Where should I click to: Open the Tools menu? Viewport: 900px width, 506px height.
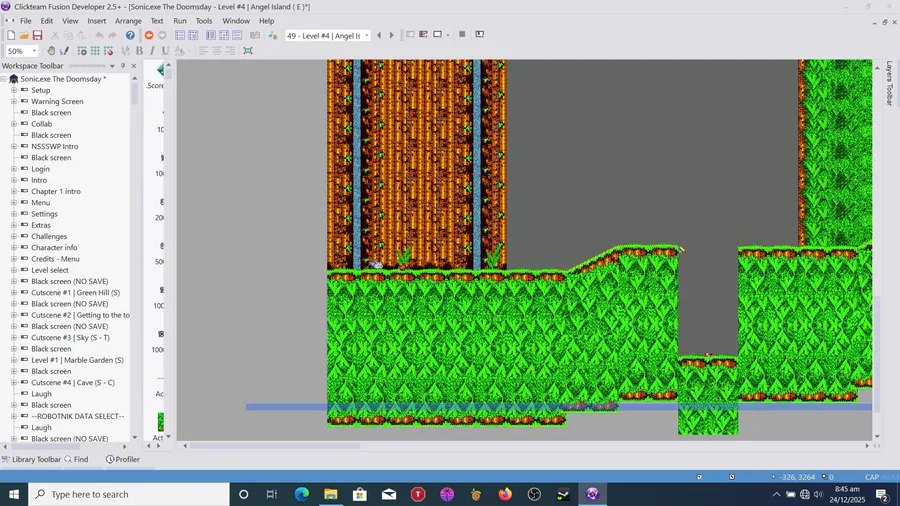pos(204,21)
